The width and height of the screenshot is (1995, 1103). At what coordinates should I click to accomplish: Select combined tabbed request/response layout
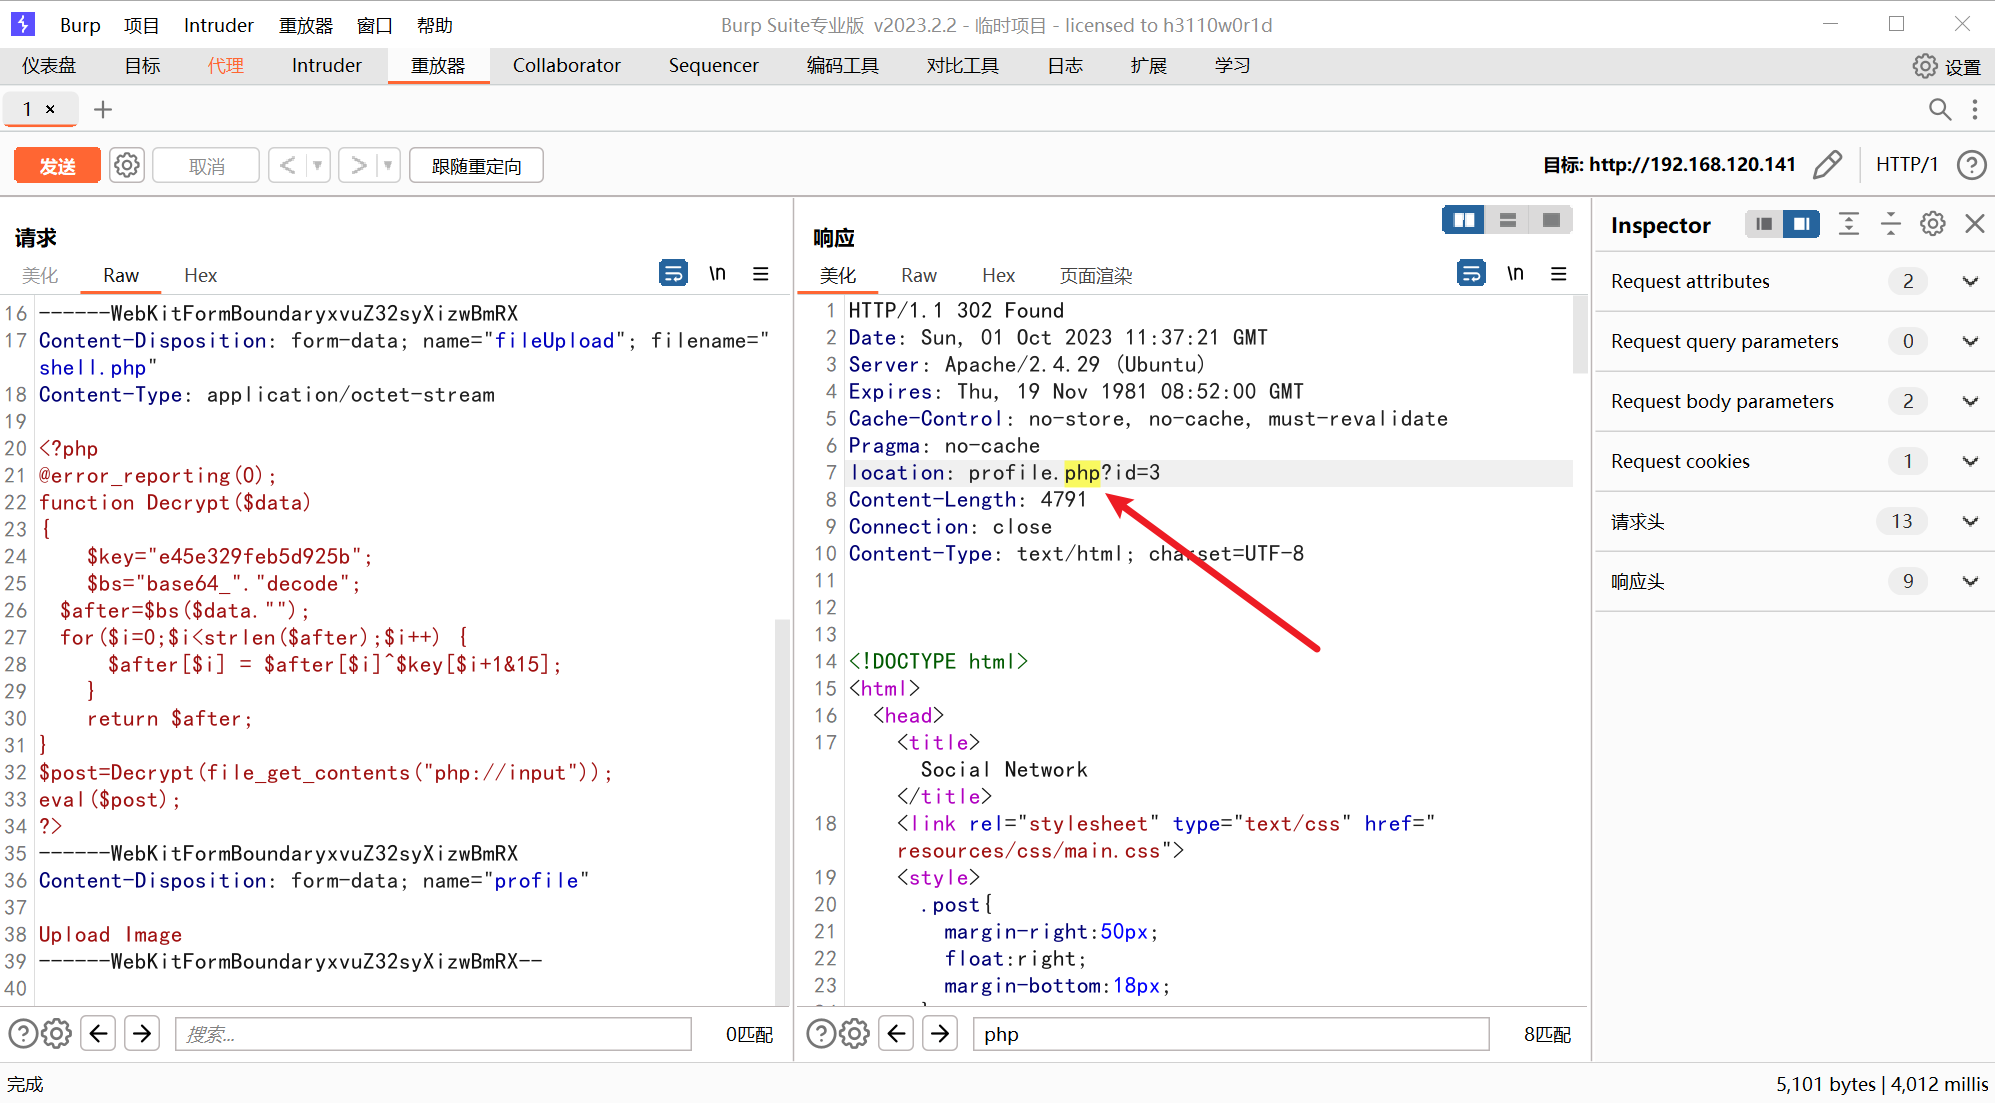pyautogui.click(x=1551, y=220)
